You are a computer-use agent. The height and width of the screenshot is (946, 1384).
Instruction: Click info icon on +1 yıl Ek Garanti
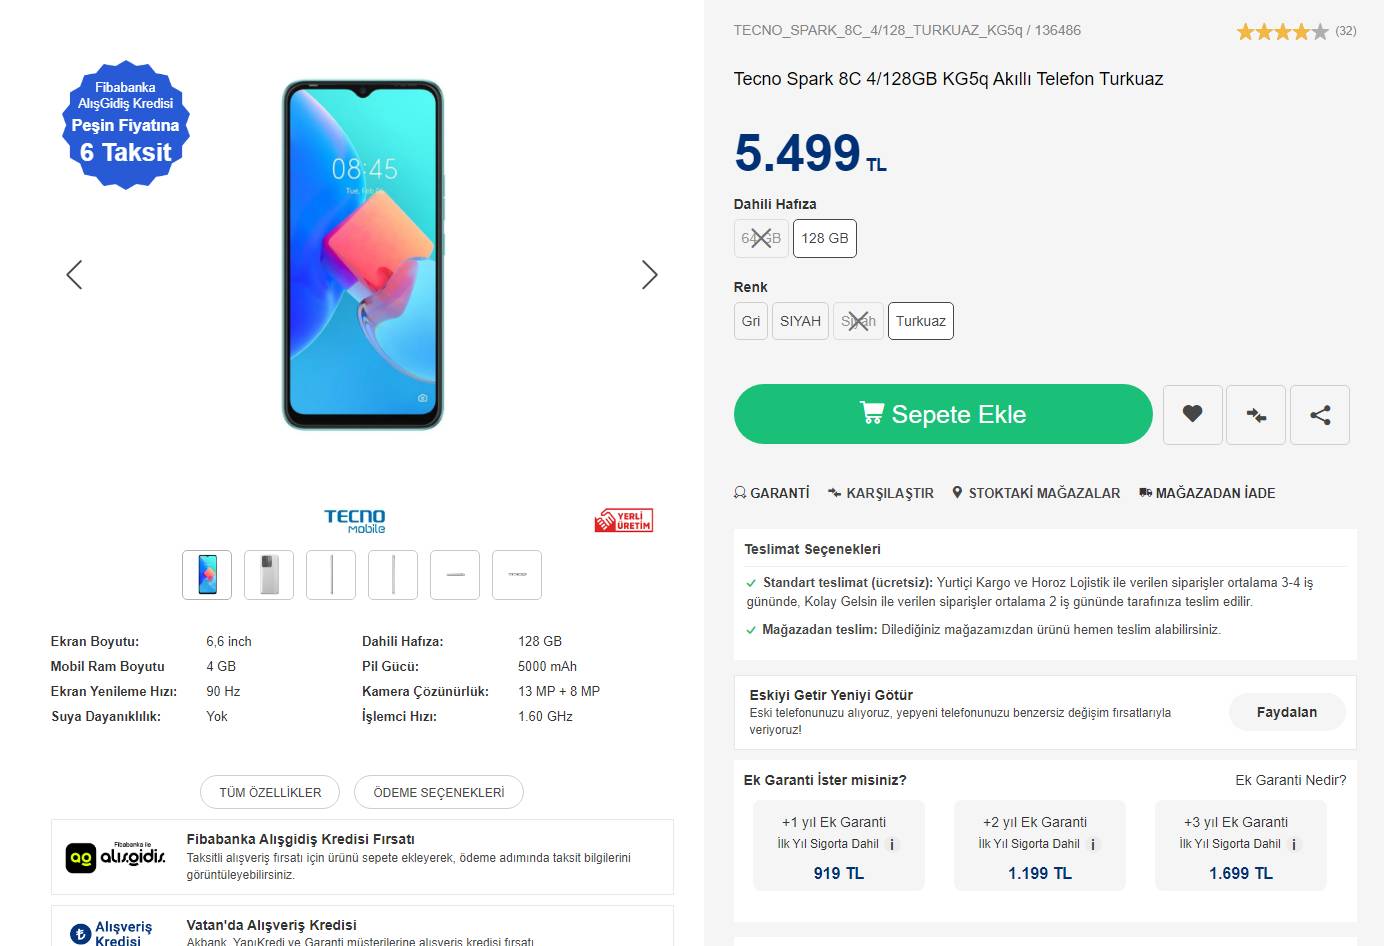(892, 844)
